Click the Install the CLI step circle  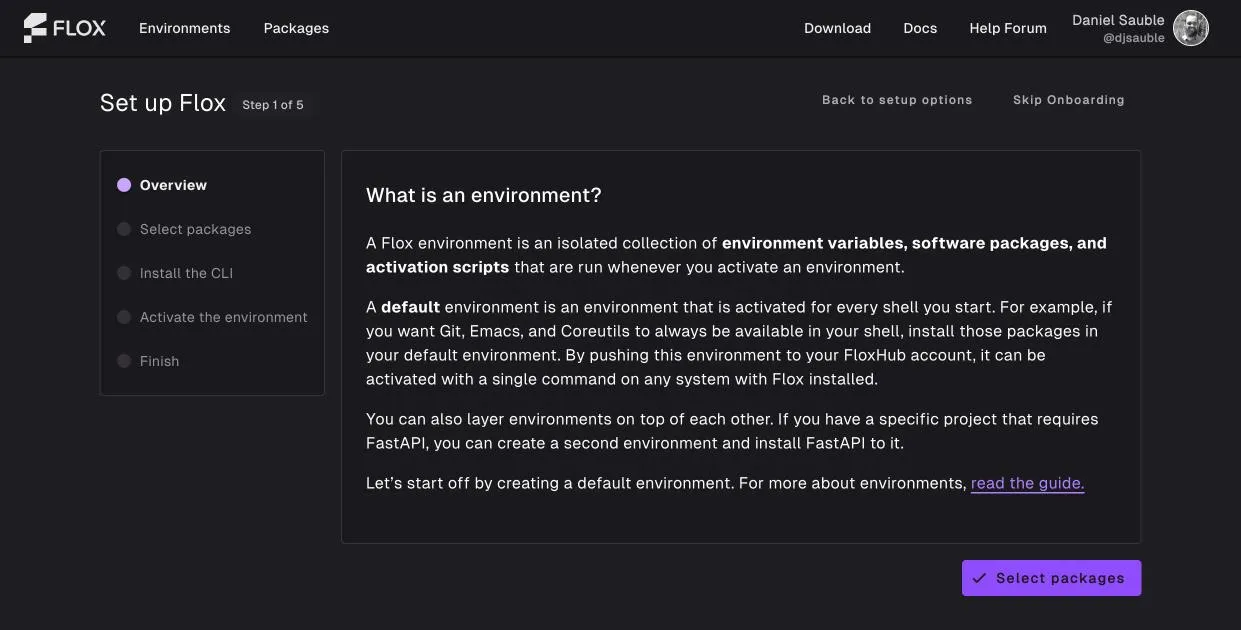point(124,273)
